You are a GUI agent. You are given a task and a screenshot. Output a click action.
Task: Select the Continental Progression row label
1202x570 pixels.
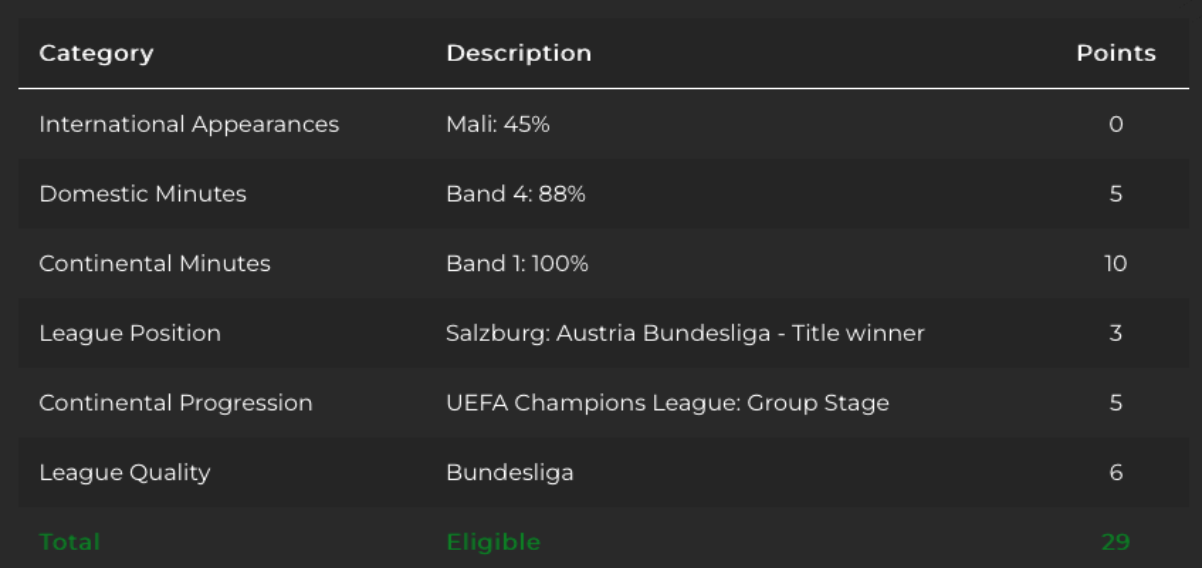point(176,403)
